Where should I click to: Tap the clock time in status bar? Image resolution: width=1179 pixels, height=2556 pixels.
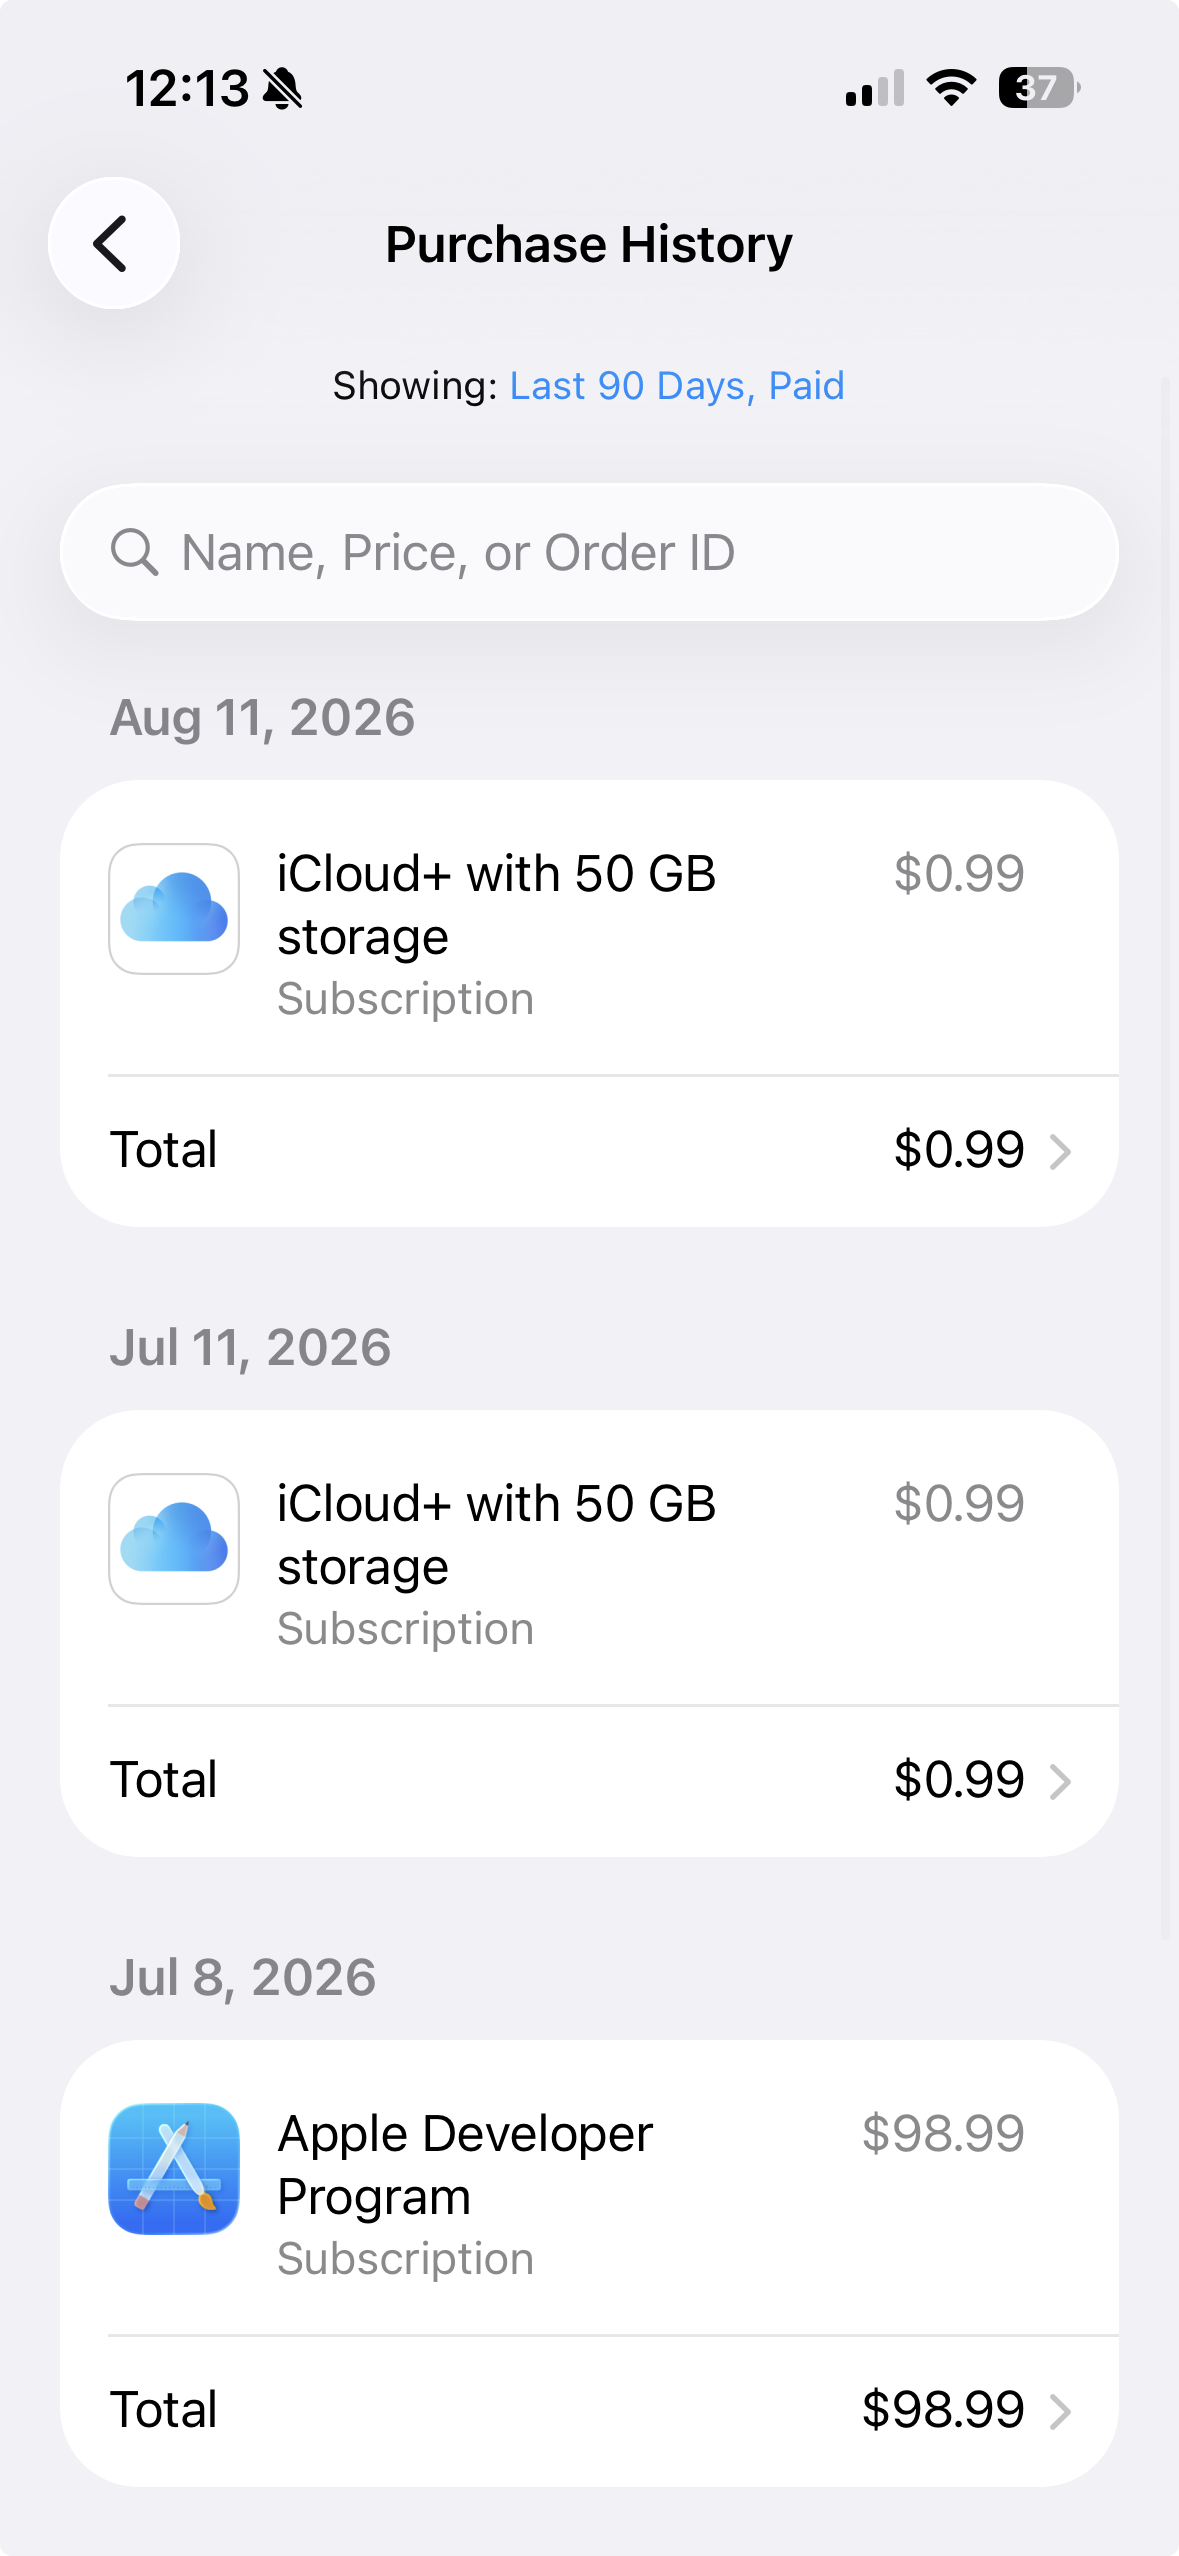click(x=187, y=88)
